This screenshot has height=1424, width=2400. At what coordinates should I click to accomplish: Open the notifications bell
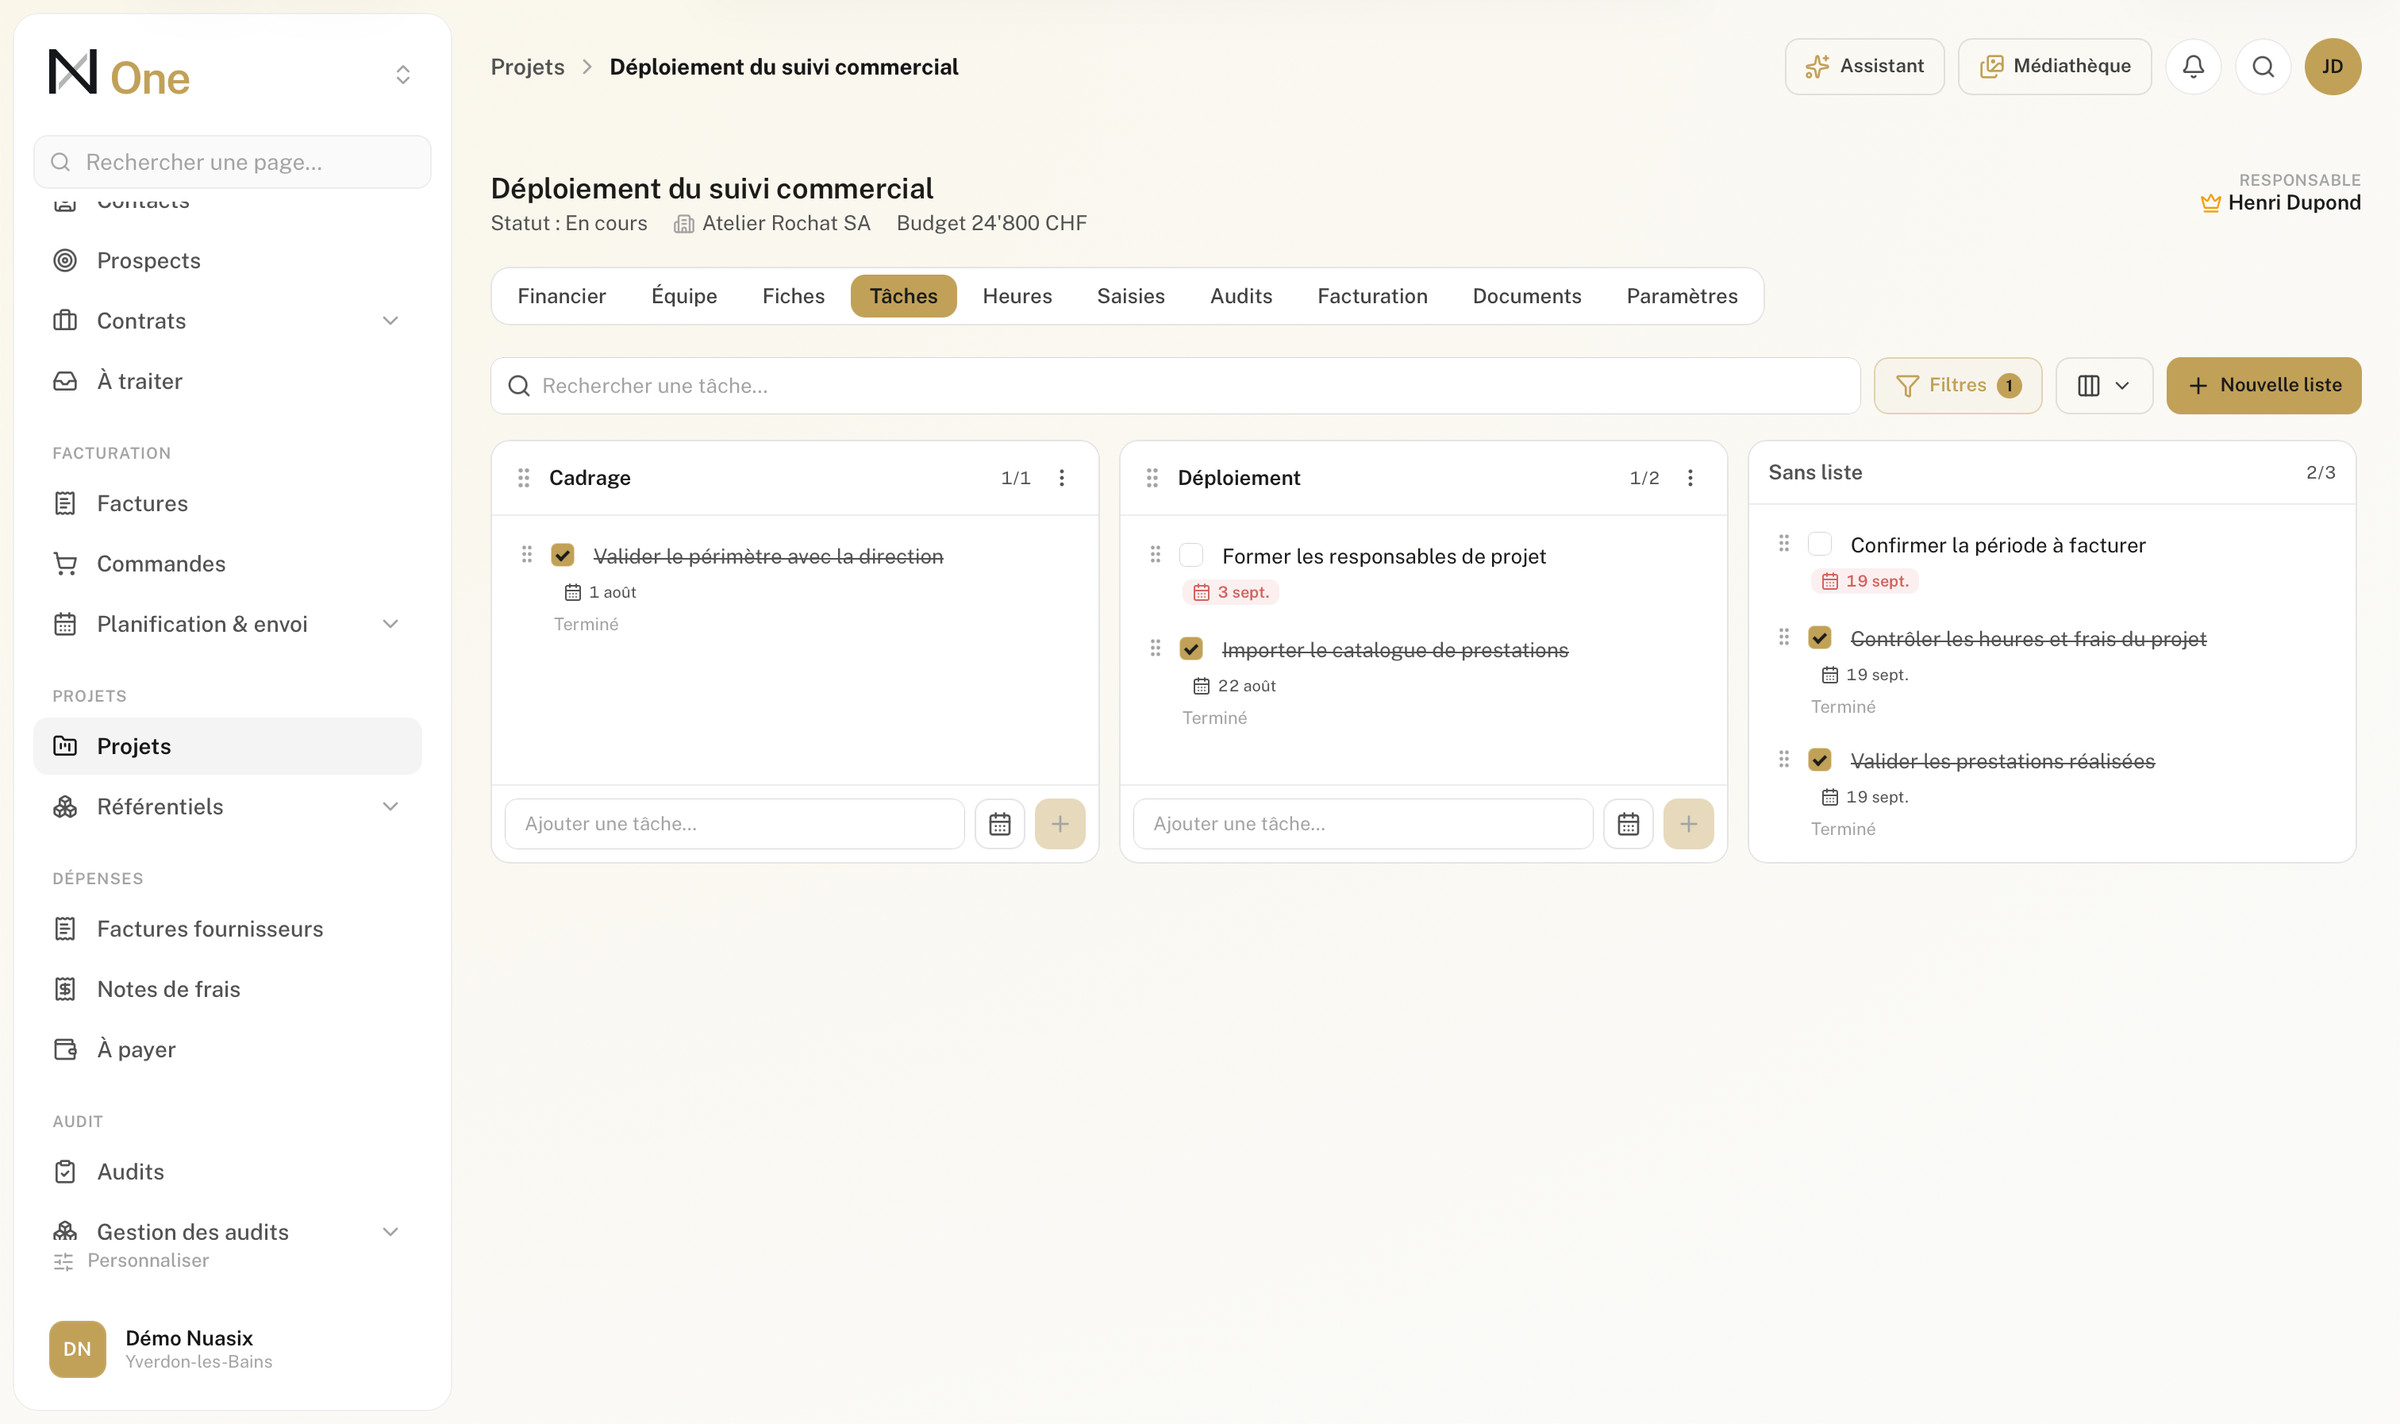click(x=2193, y=67)
